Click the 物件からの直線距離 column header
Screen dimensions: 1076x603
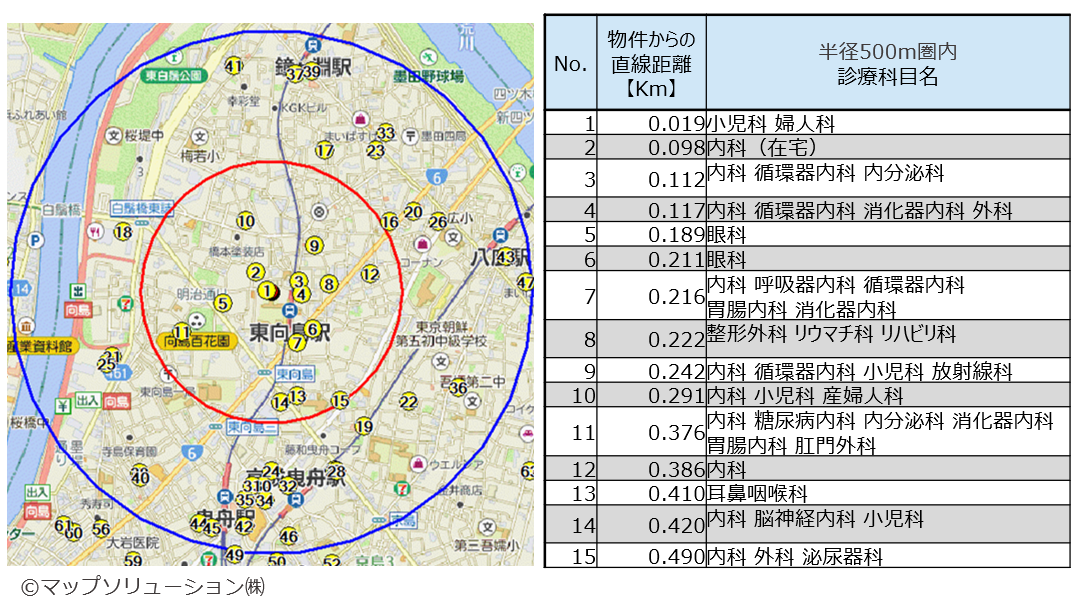click(x=651, y=62)
